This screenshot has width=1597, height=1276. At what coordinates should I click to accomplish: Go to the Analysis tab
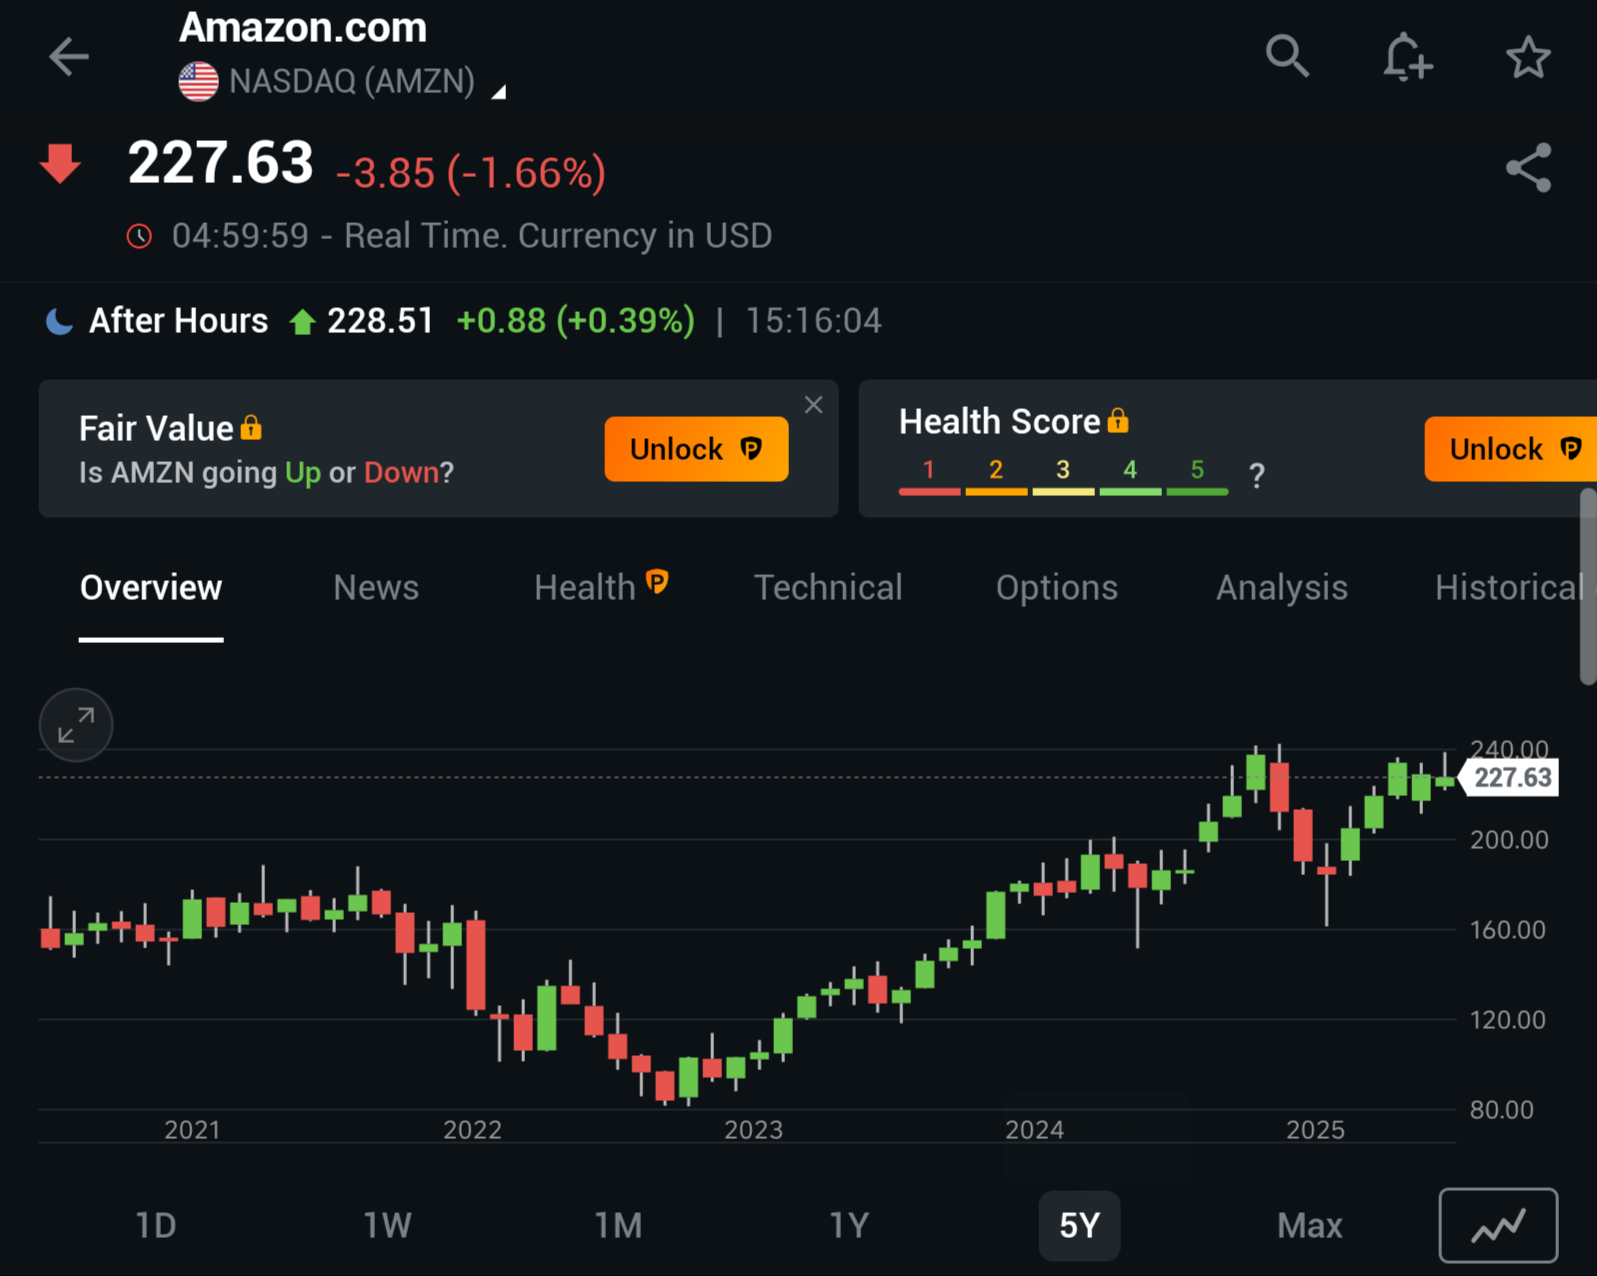(x=1282, y=588)
